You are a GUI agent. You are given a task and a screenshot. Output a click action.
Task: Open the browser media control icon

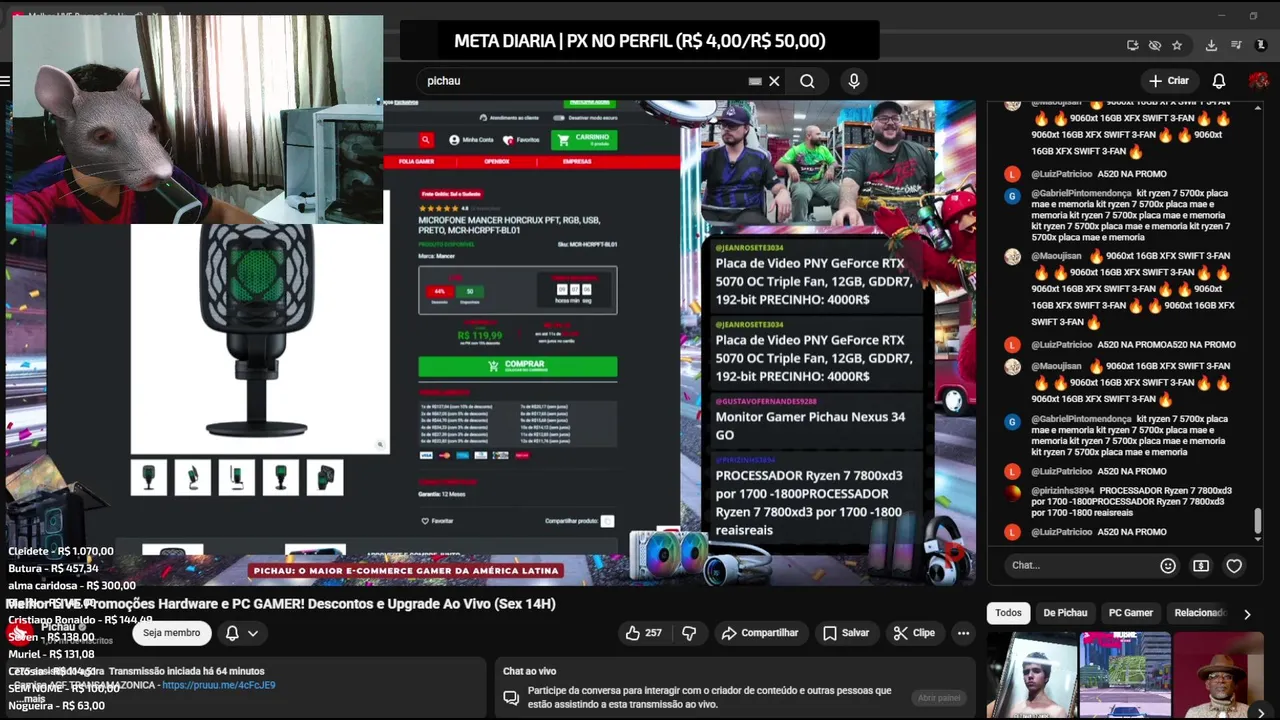pyautogui.click(x=1237, y=45)
